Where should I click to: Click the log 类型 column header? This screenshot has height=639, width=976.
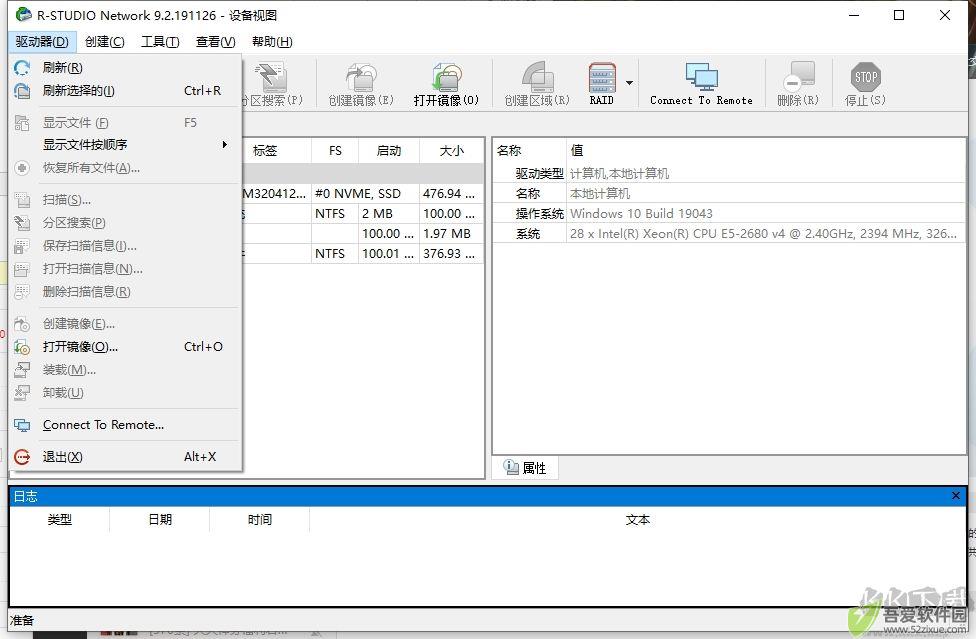[x=60, y=520]
